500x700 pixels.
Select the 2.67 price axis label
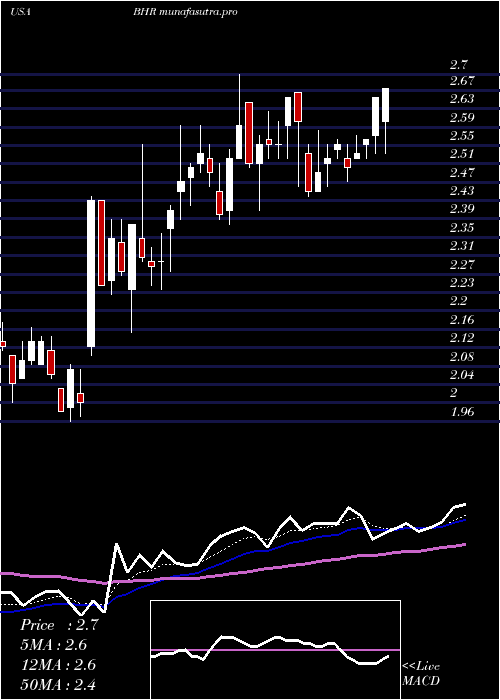click(462, 81)
